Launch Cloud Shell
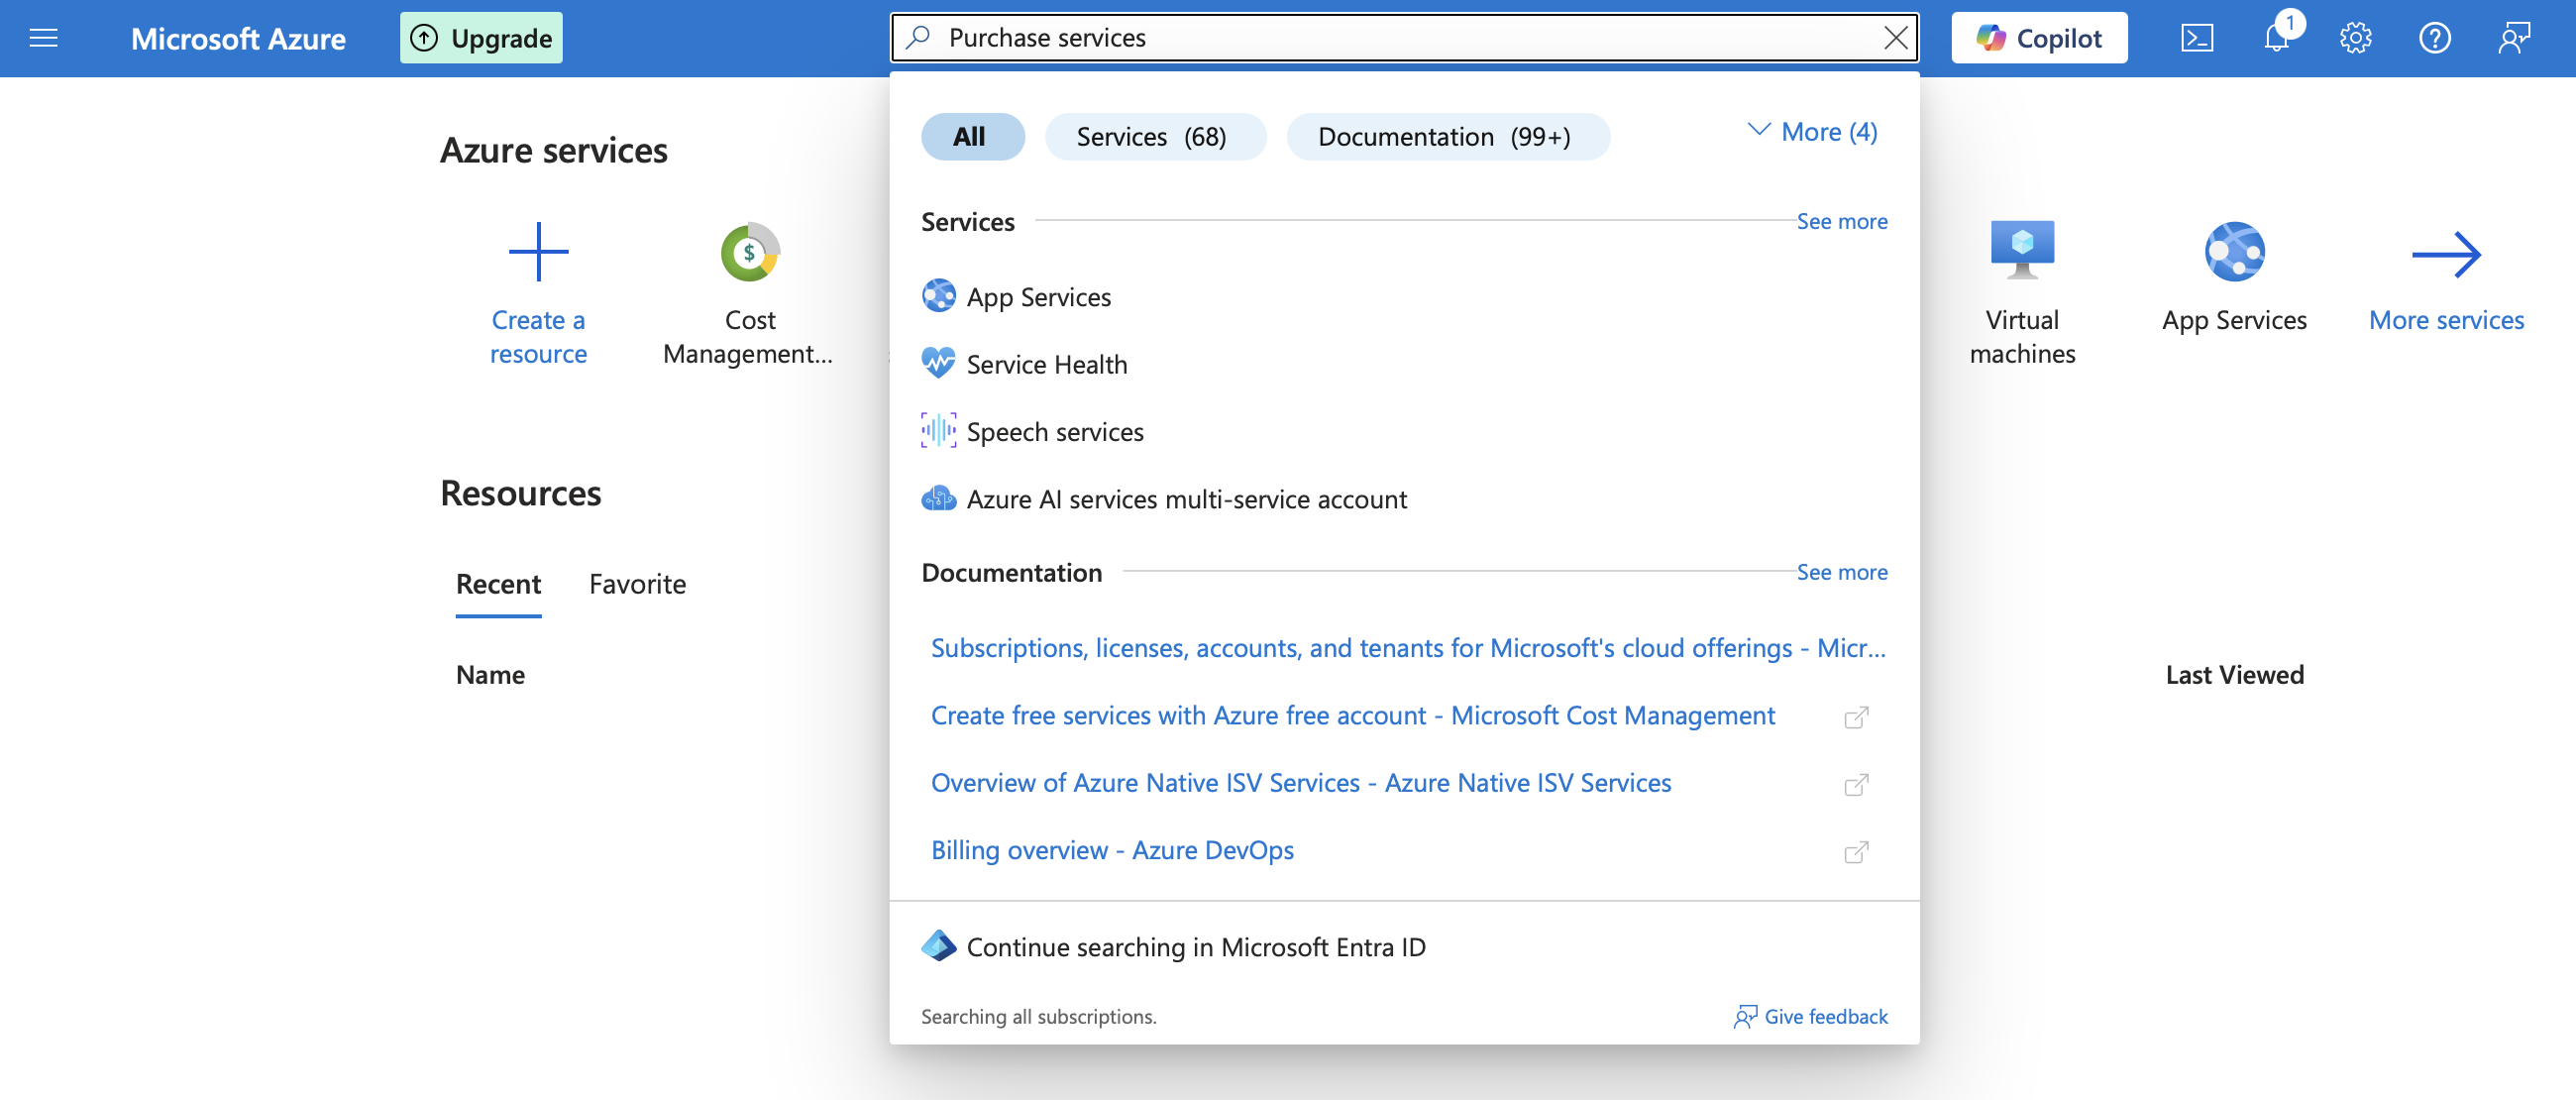Image resolution: width=2576 pixels, height=1100 pixels. (2197, 38)
